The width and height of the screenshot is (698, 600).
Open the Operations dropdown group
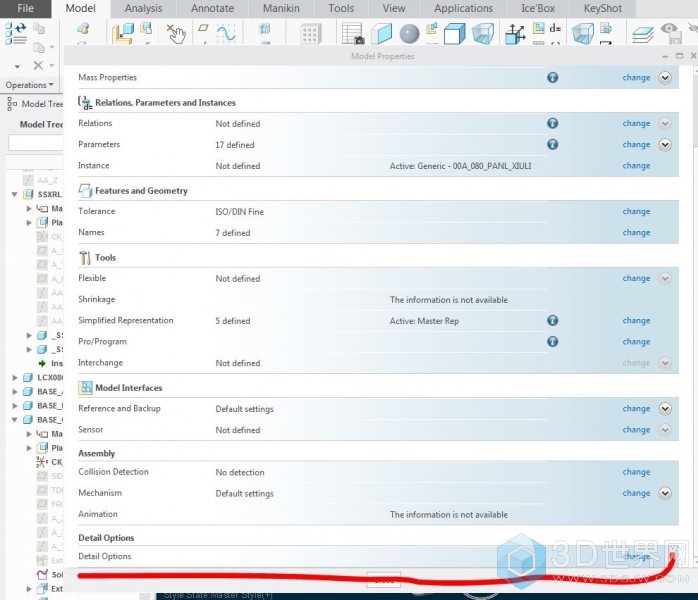point(29,85)
